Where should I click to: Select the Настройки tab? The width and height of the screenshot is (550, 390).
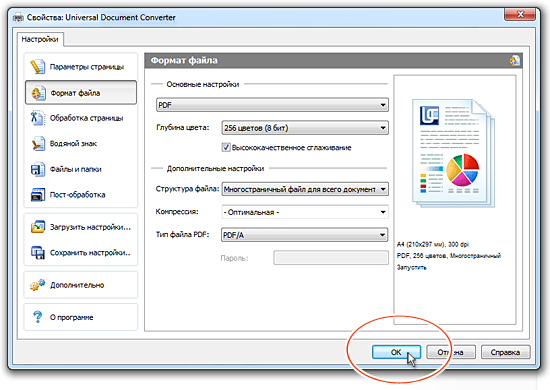click(x=40, y=39)
